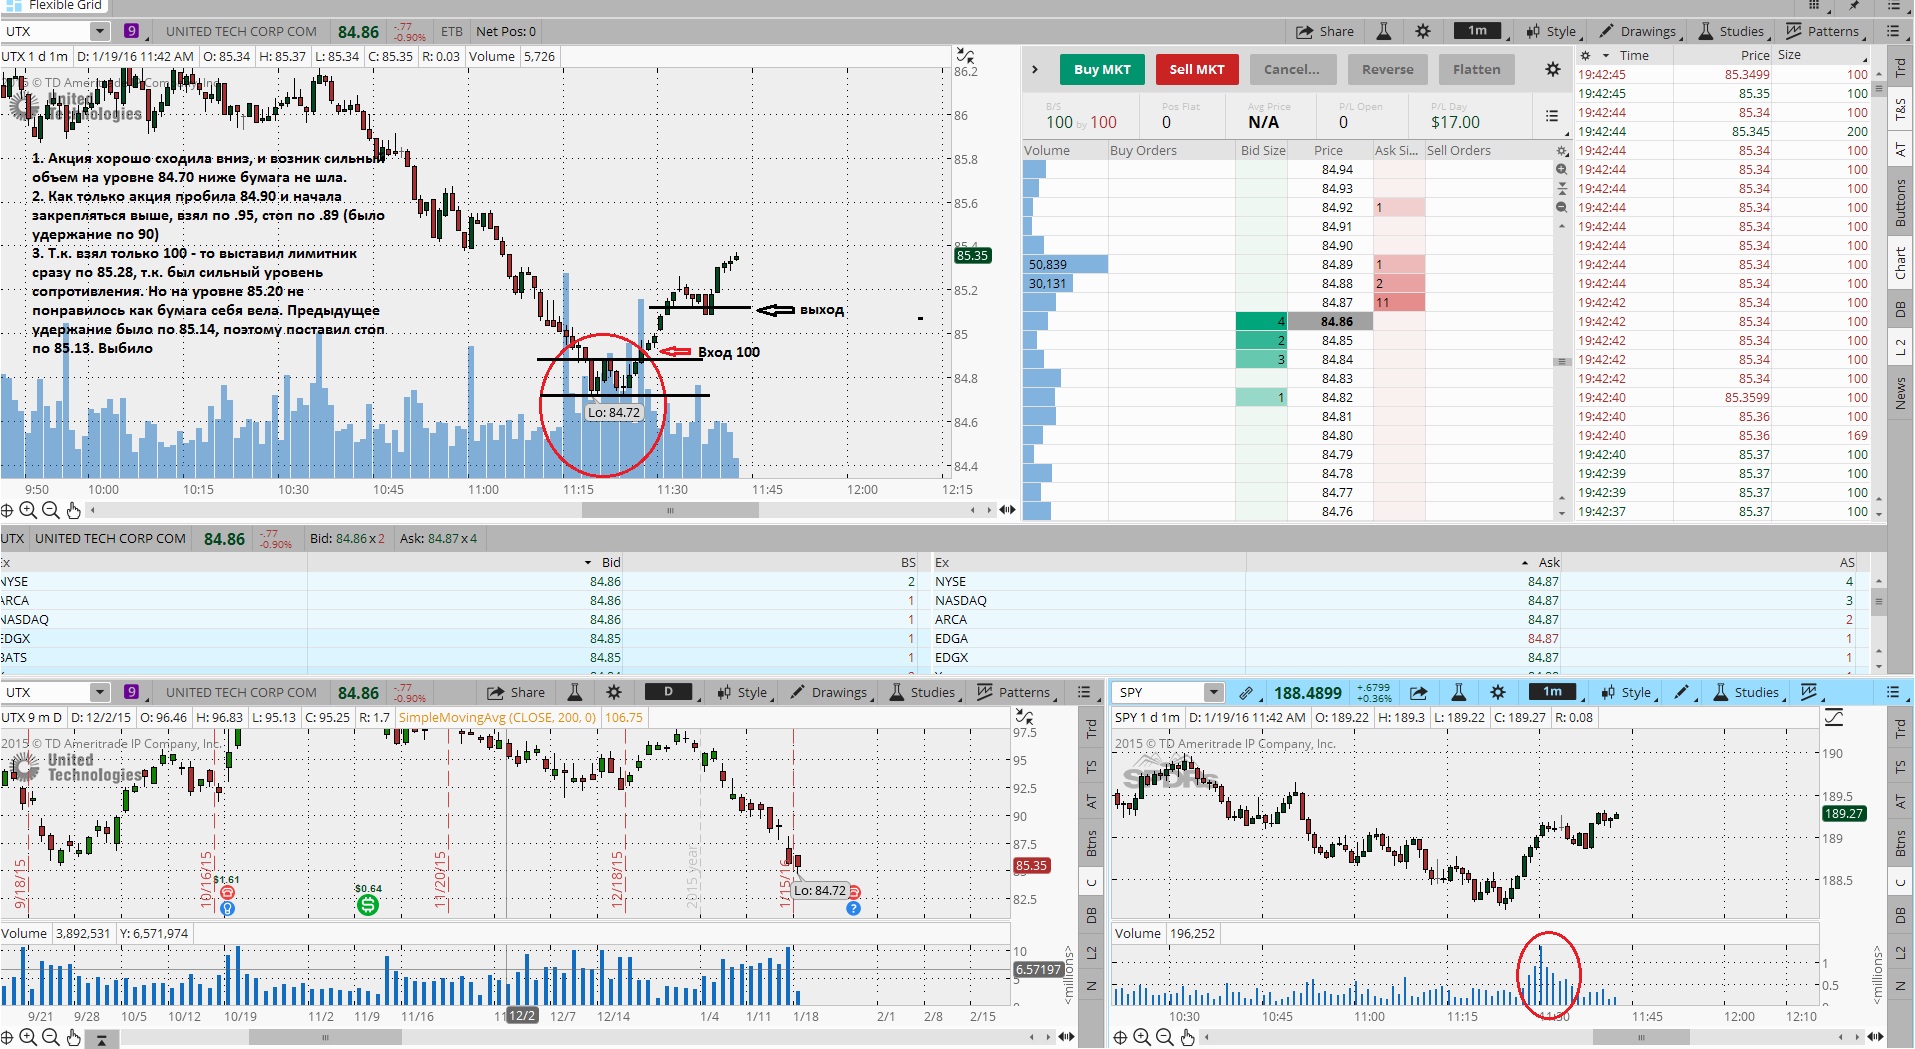The height and width of the screenshot is (1049, 1915).
Task: Click NYSE bid row 84.86 in Level II
Action: [x=460, y=582]
